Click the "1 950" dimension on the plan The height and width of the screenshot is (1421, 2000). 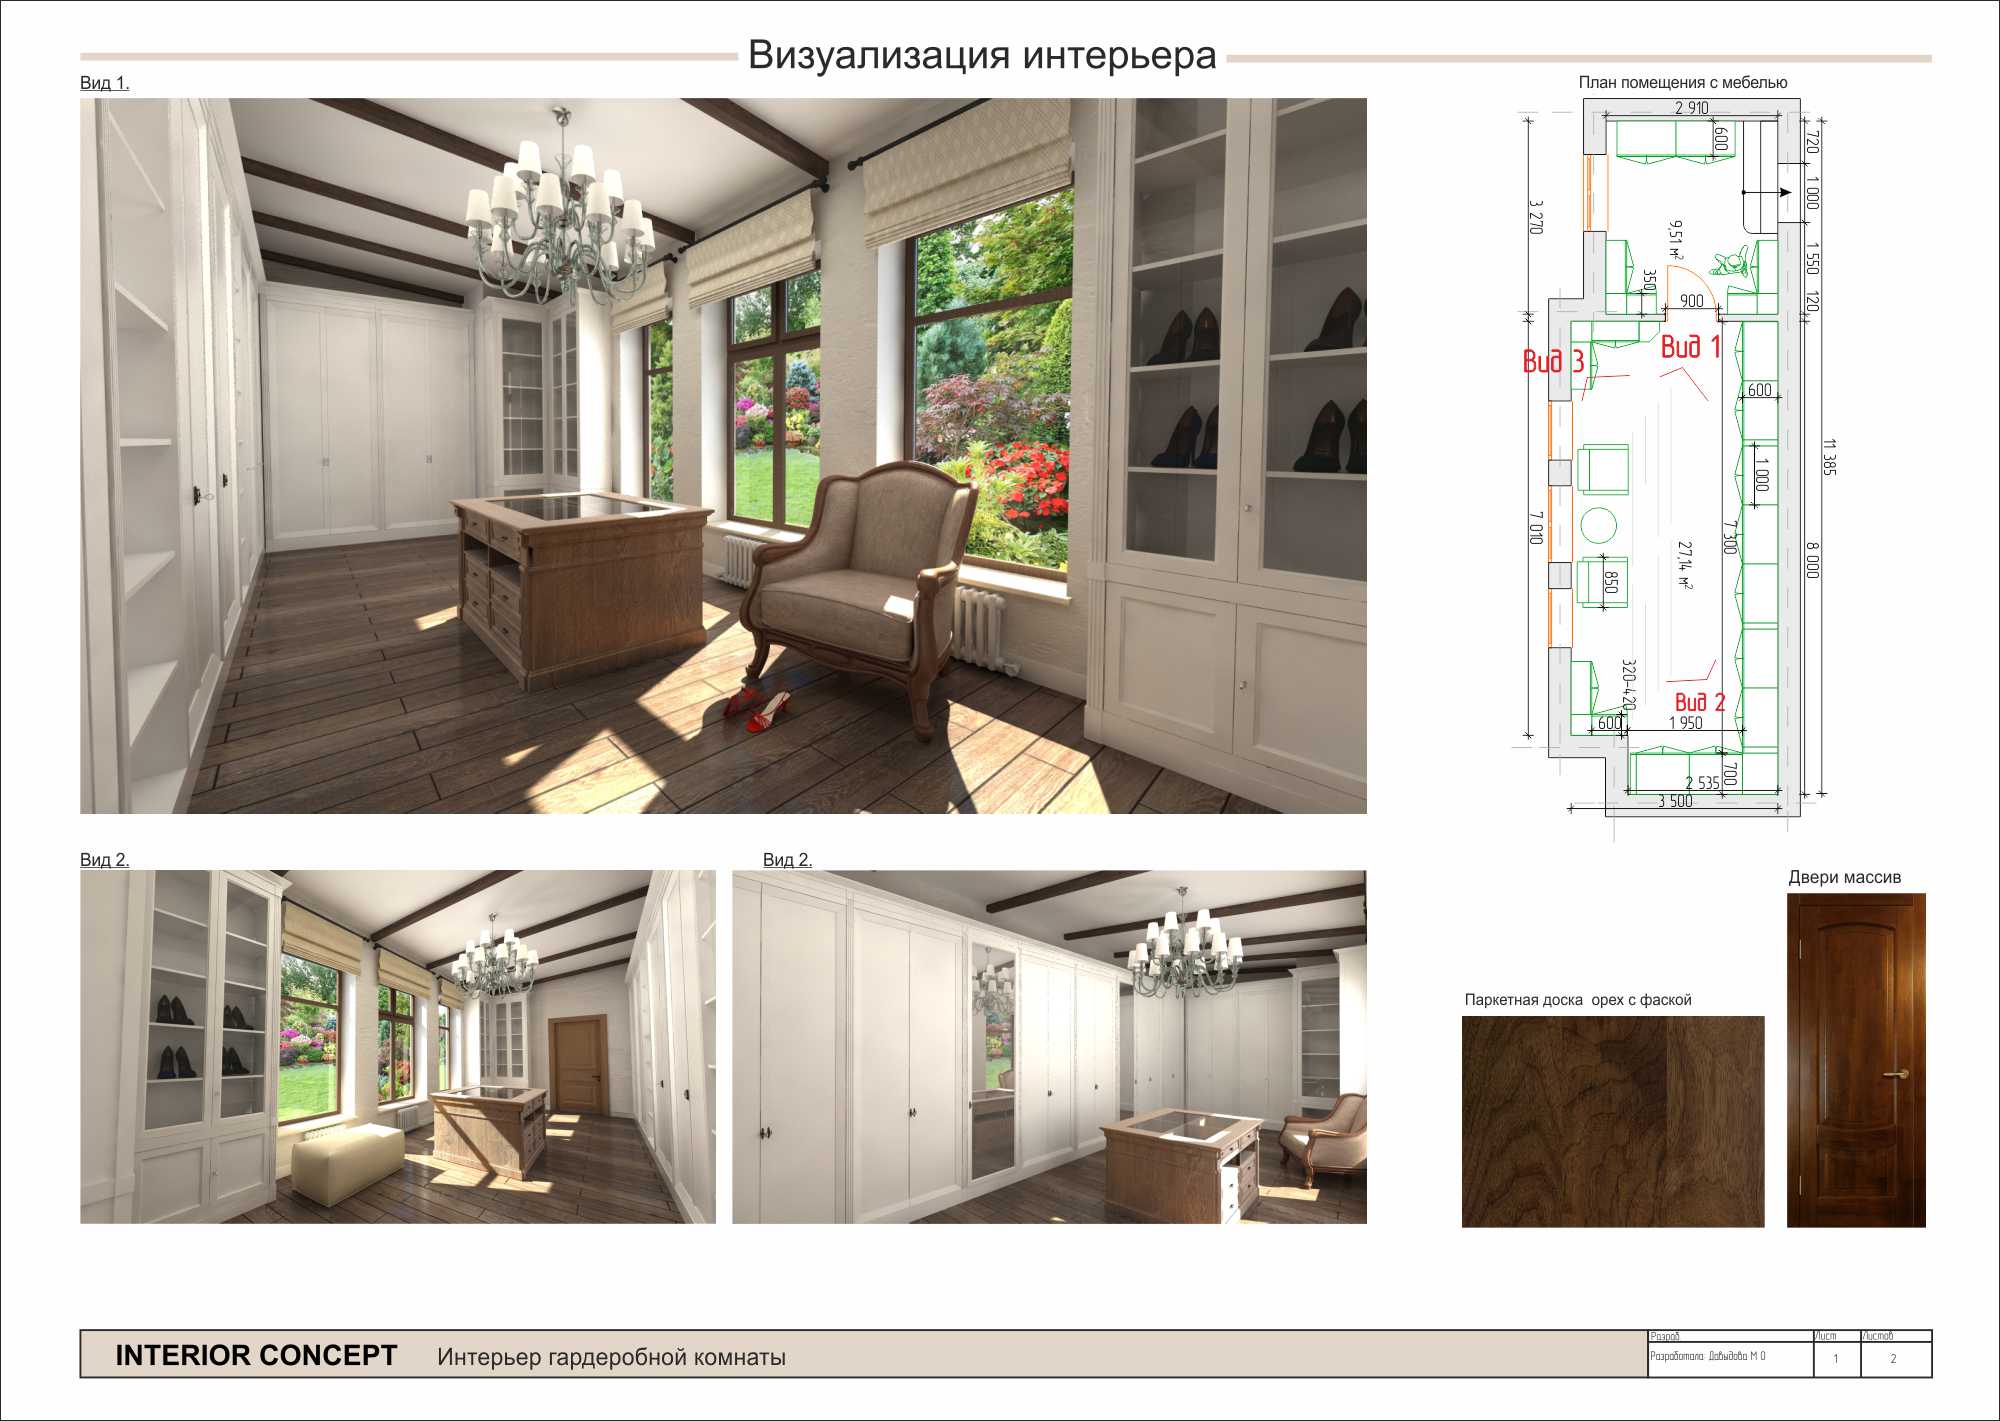pos(1685,723)
